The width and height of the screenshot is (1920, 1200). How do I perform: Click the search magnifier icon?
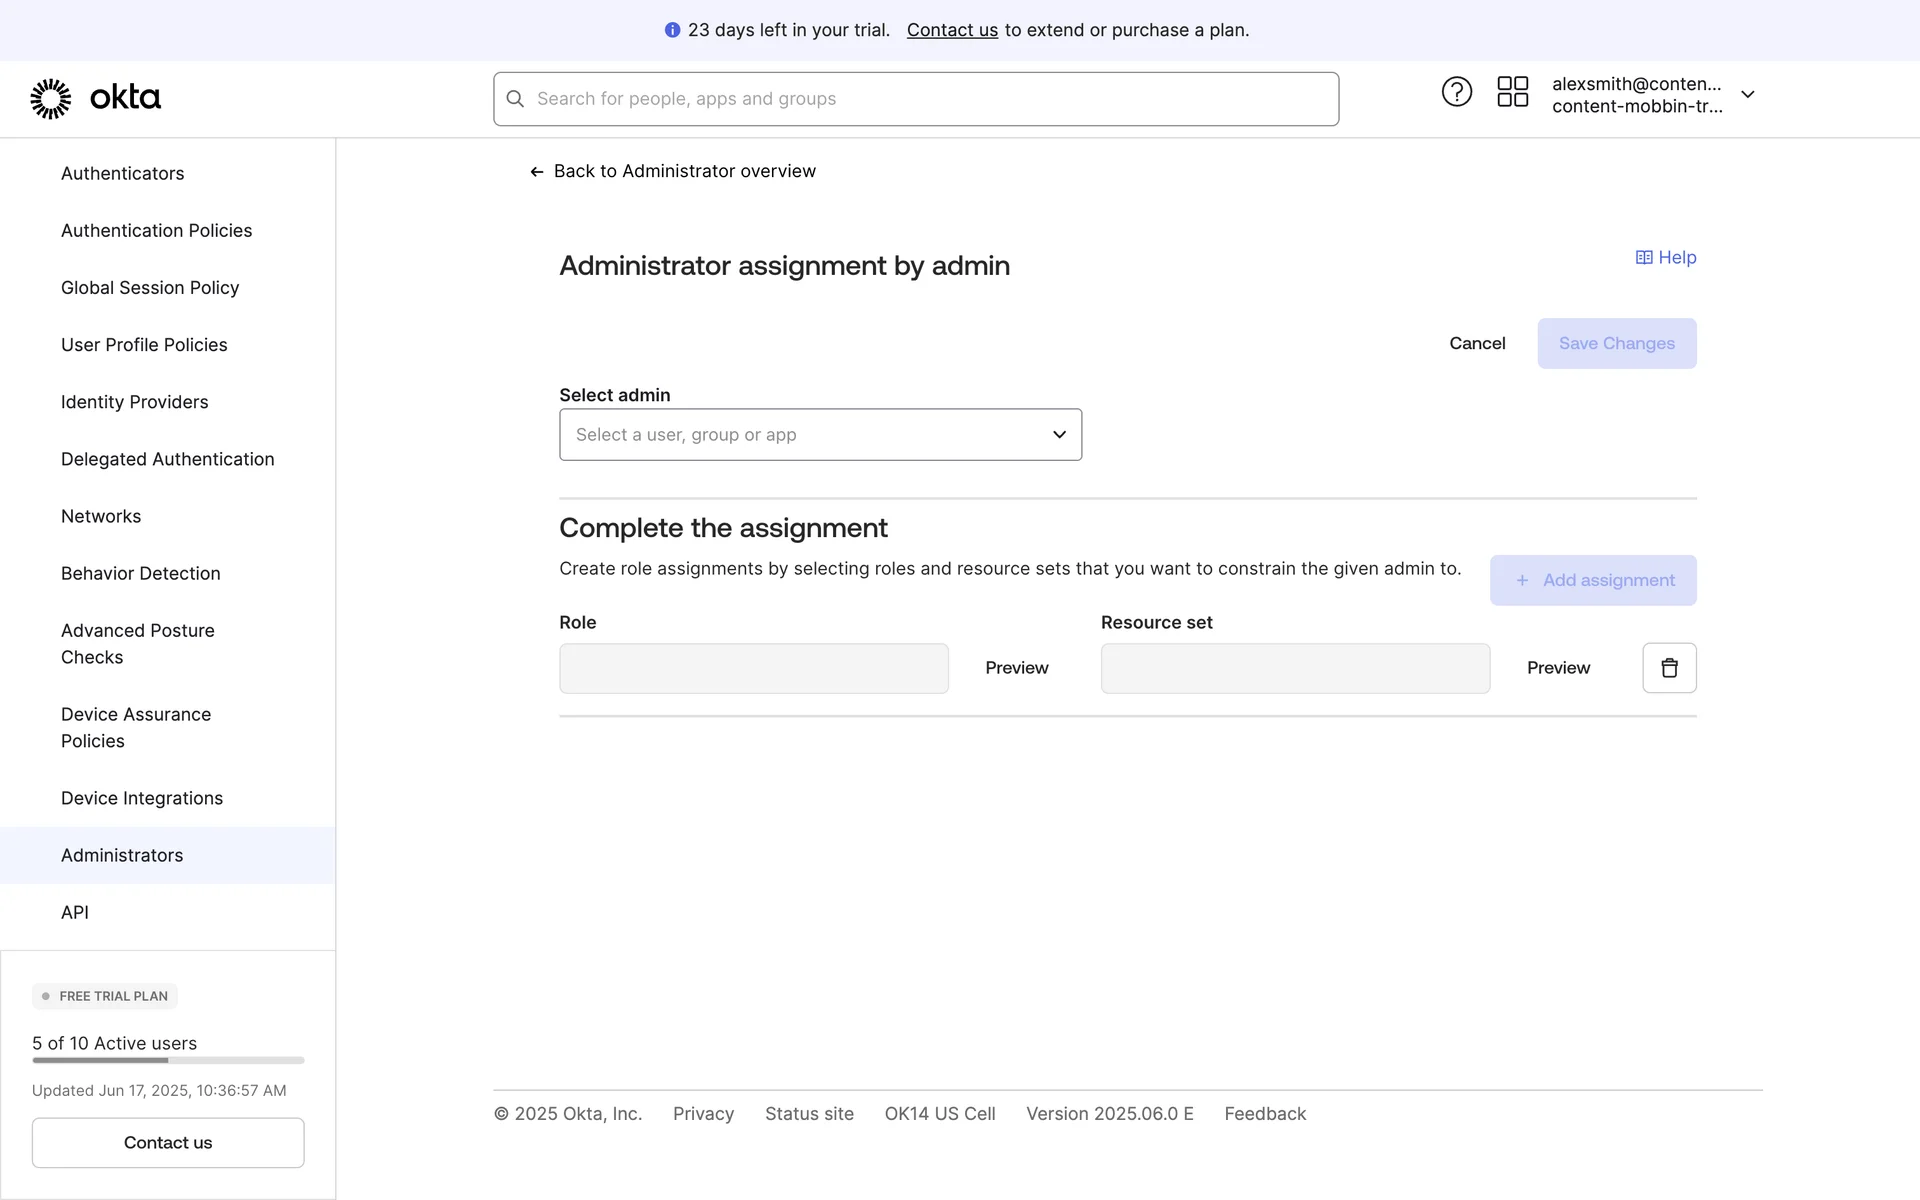pyautogui.click(x=515, y=99)
